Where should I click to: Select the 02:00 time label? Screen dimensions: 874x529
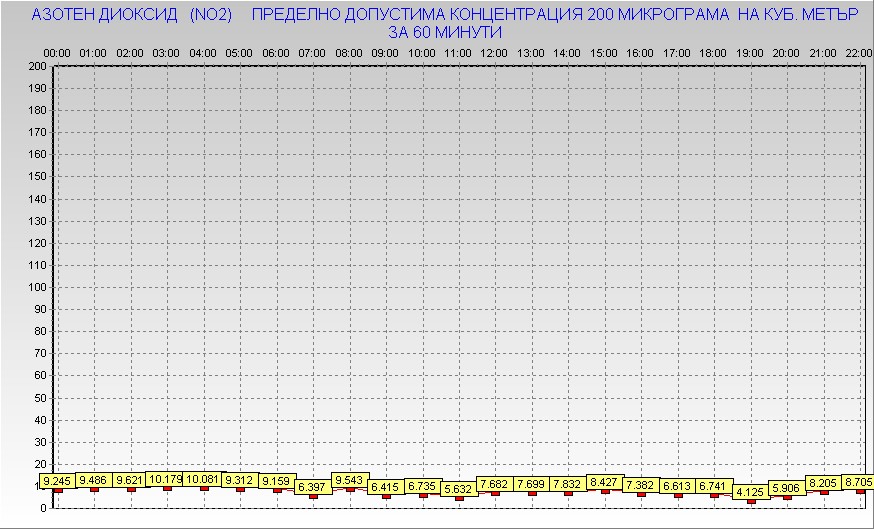click(130, 54)
